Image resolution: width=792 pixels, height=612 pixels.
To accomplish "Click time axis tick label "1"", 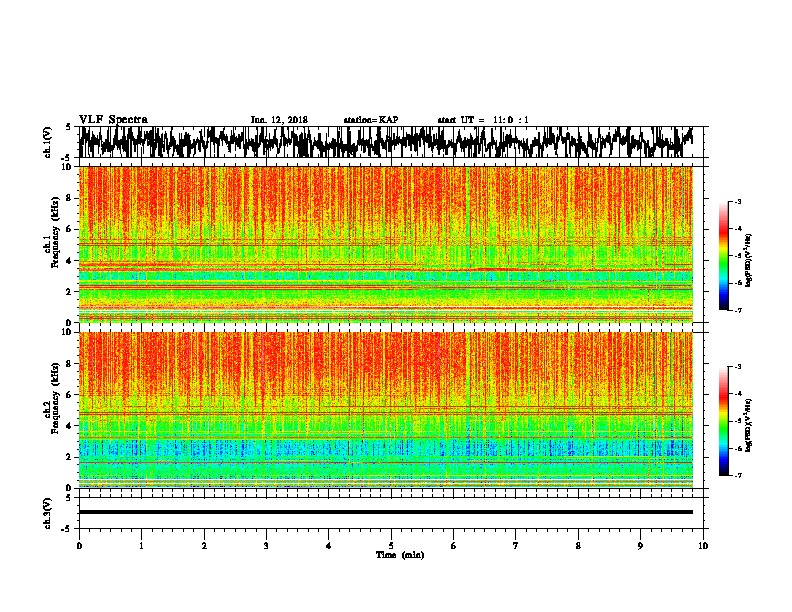I will coord(141,546).
